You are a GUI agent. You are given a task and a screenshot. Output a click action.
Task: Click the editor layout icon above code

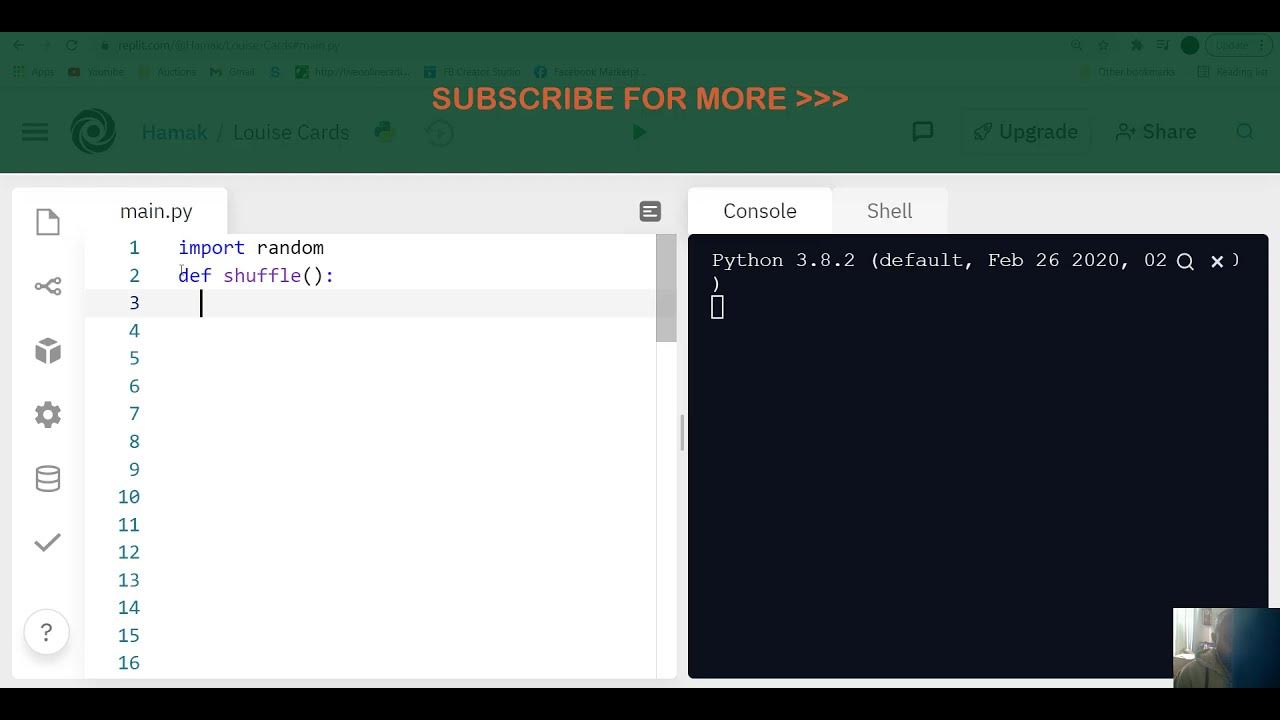click(x=650, y=211)
